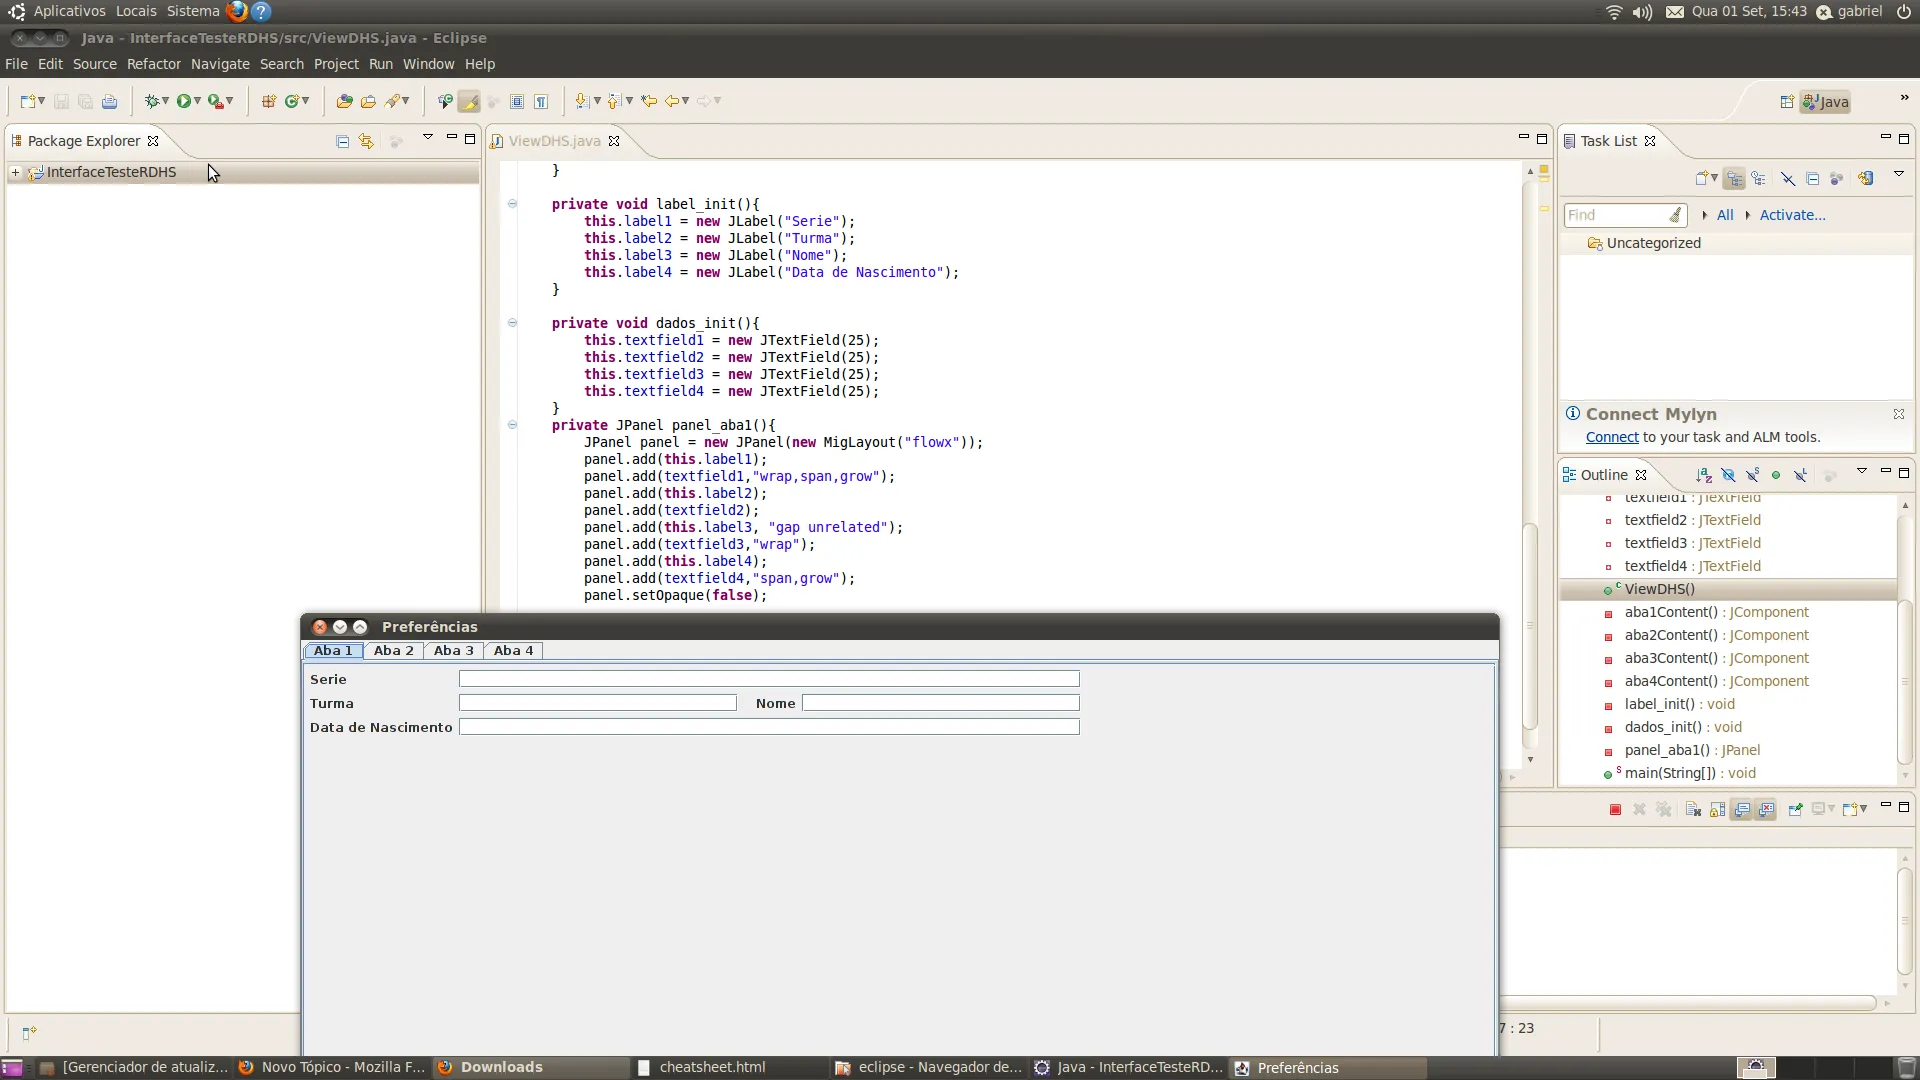Click the Debug bug icon in toolbar
This screenshot has width=1920, height=1080.
152,101
